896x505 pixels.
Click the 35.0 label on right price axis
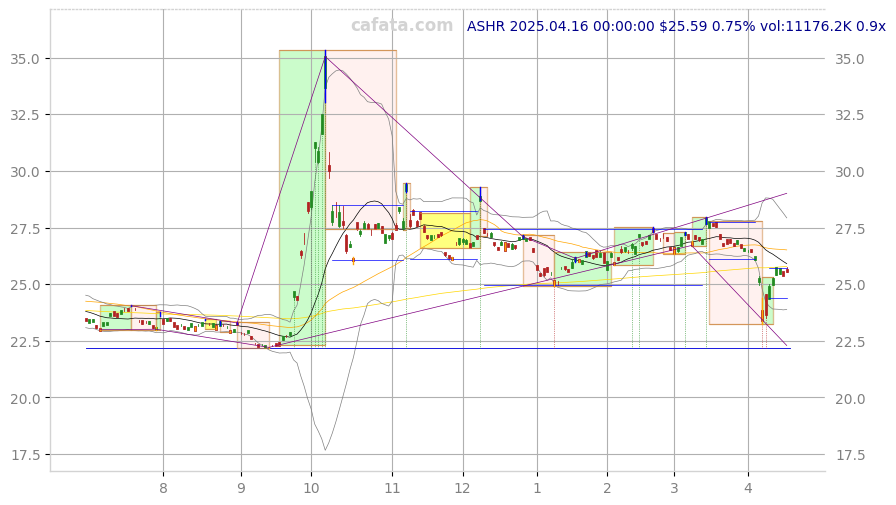click(850, 59)
